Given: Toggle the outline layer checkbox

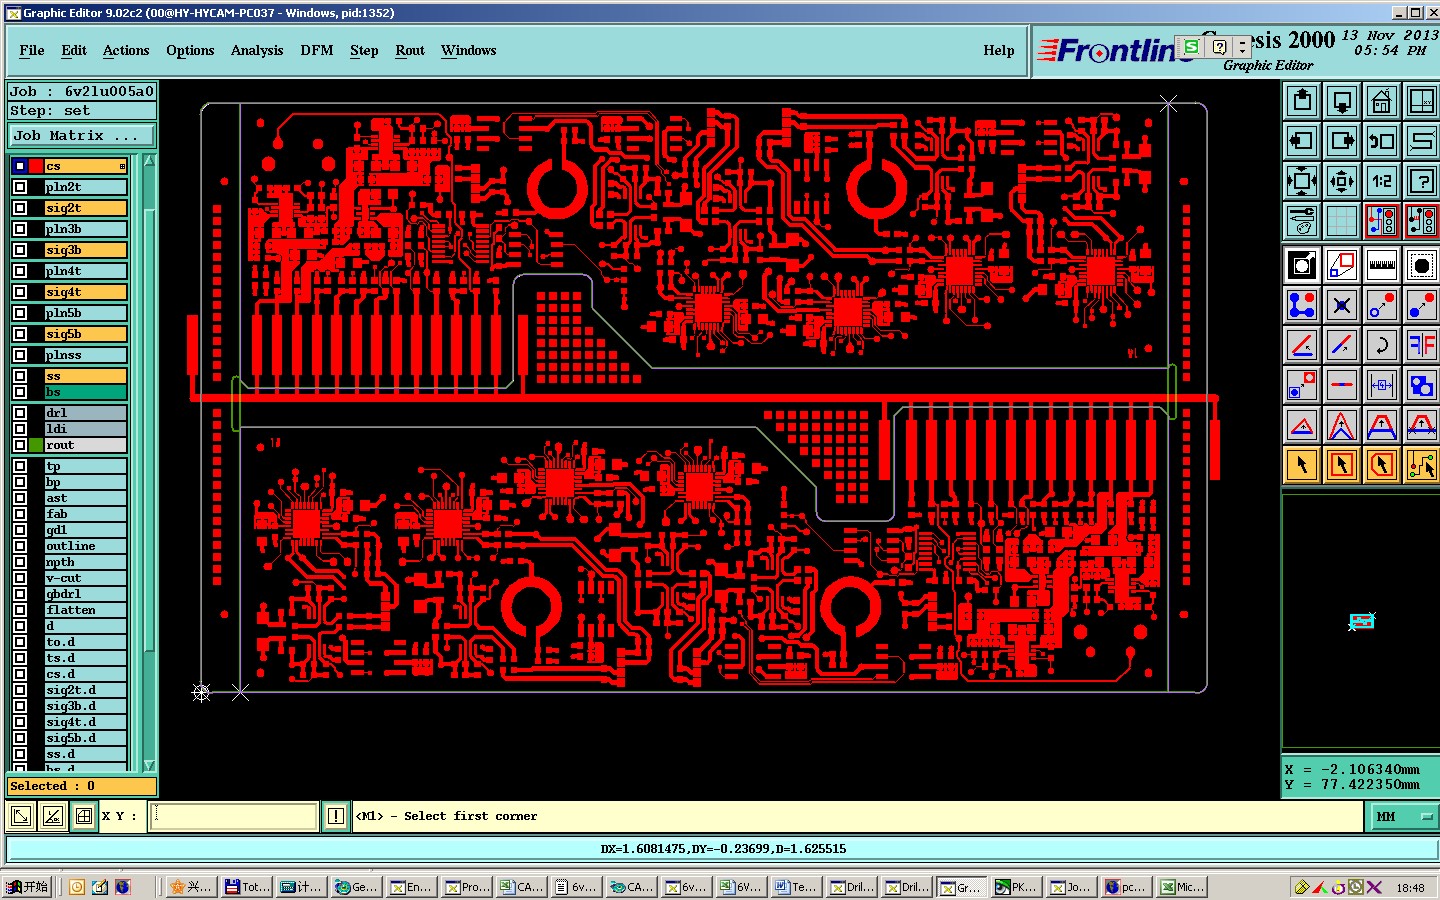Looking at the screenshot, I should coord(20,546).
